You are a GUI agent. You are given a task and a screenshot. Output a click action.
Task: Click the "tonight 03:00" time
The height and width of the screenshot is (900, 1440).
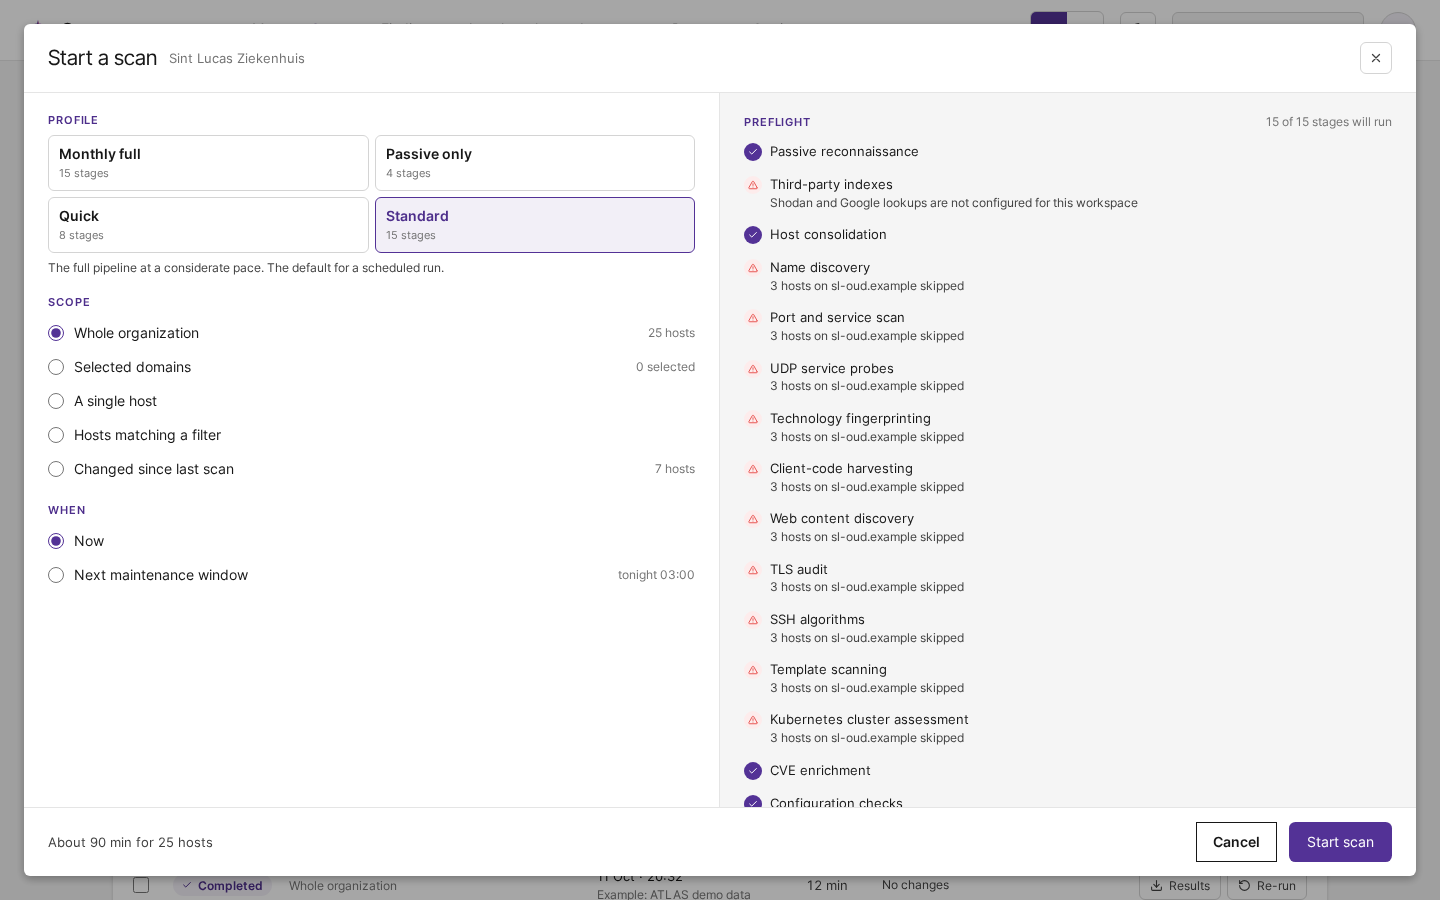[656, 575]
